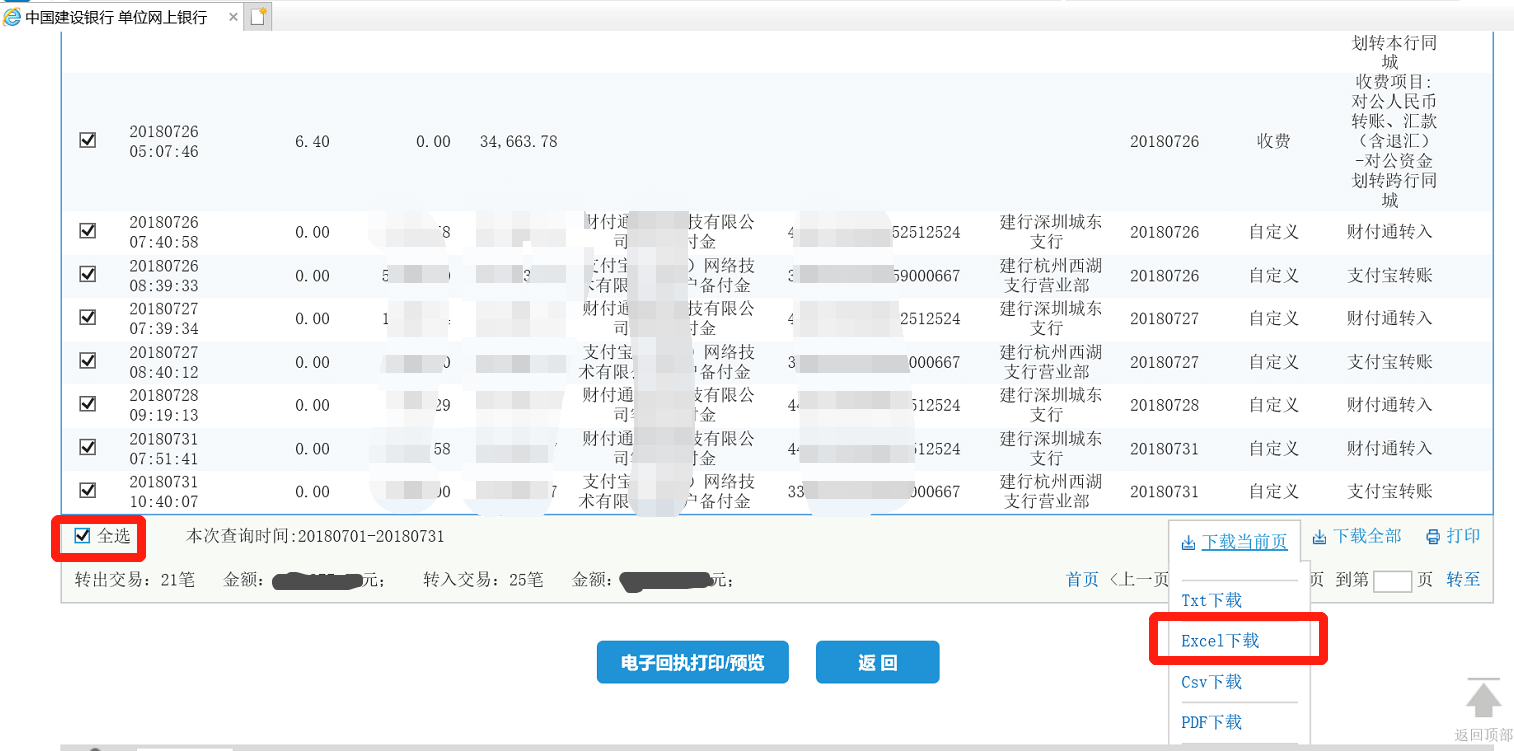This screenshot has height=751, width=1514.
Task: Click the printer icon next to 打印
Action: pos(1433,537)
